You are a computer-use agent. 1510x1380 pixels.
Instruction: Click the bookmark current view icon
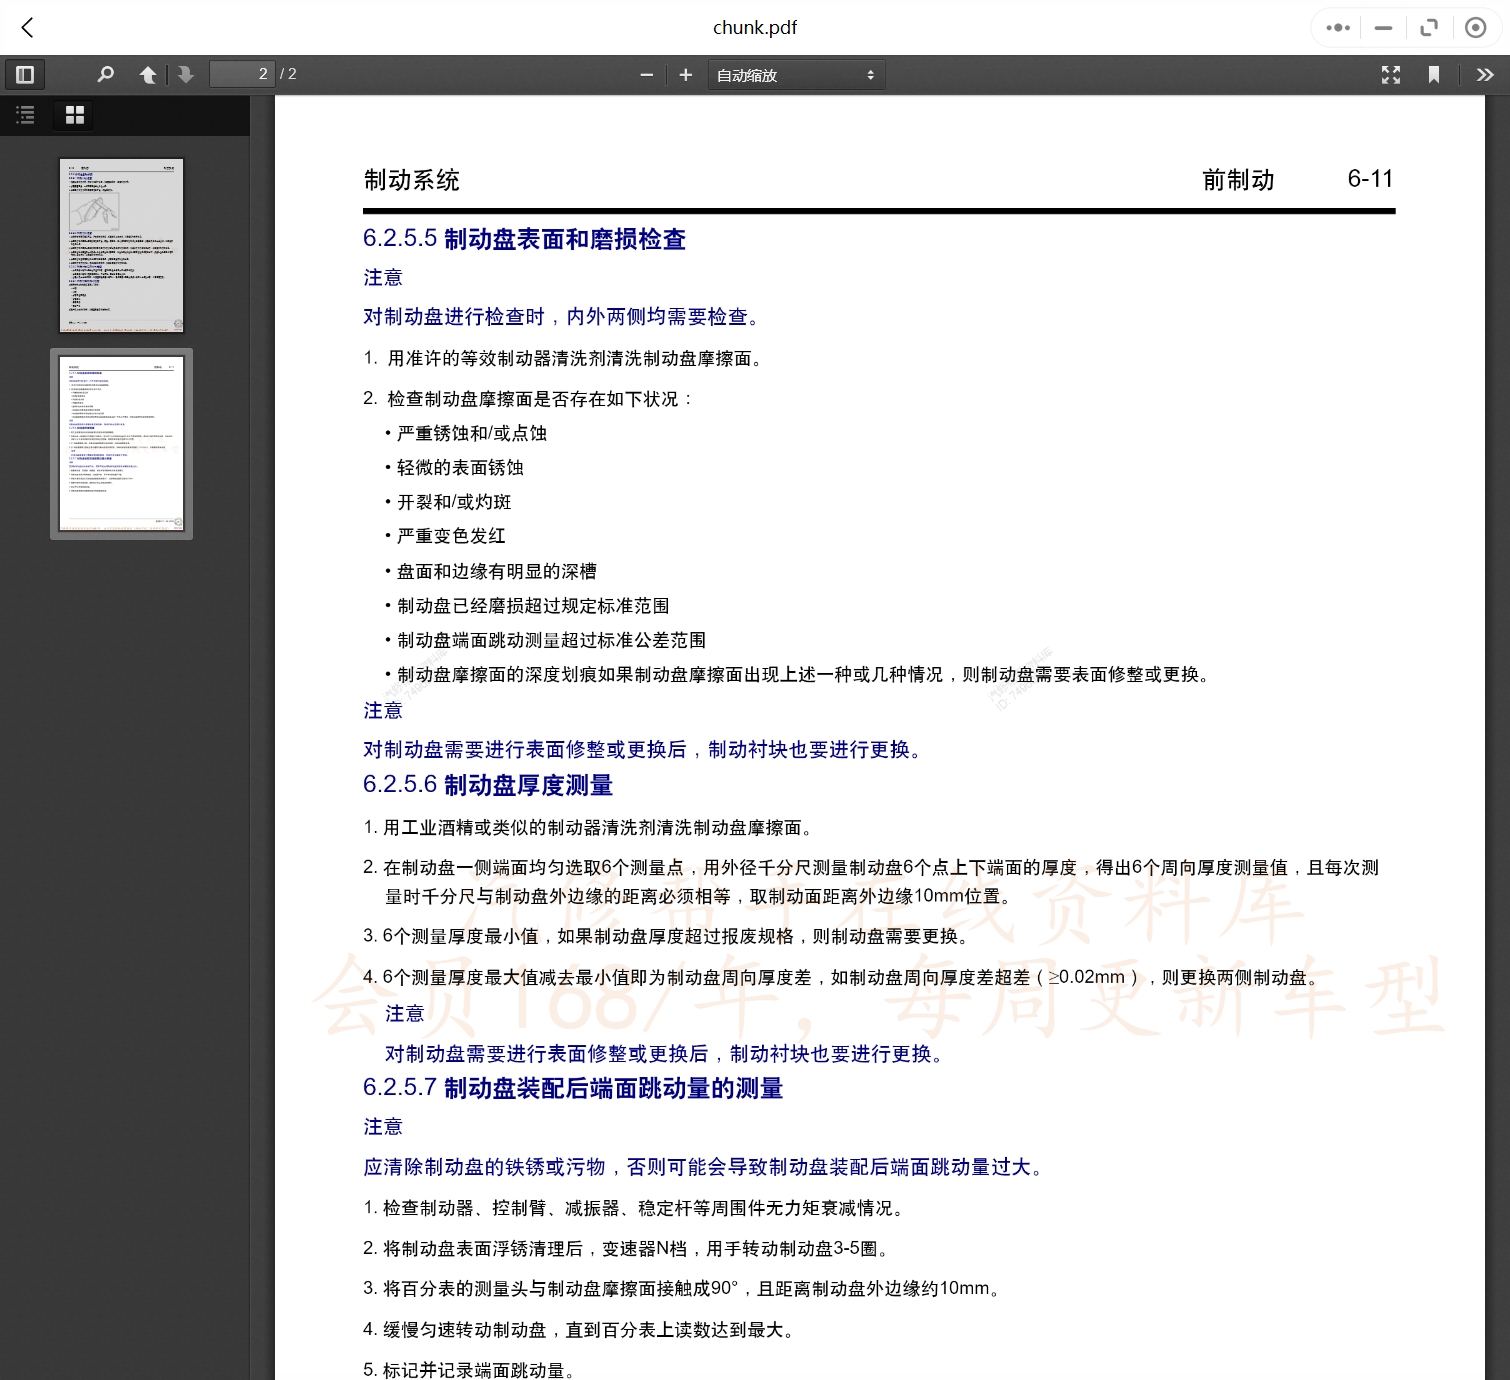[x=1433, y=75]
